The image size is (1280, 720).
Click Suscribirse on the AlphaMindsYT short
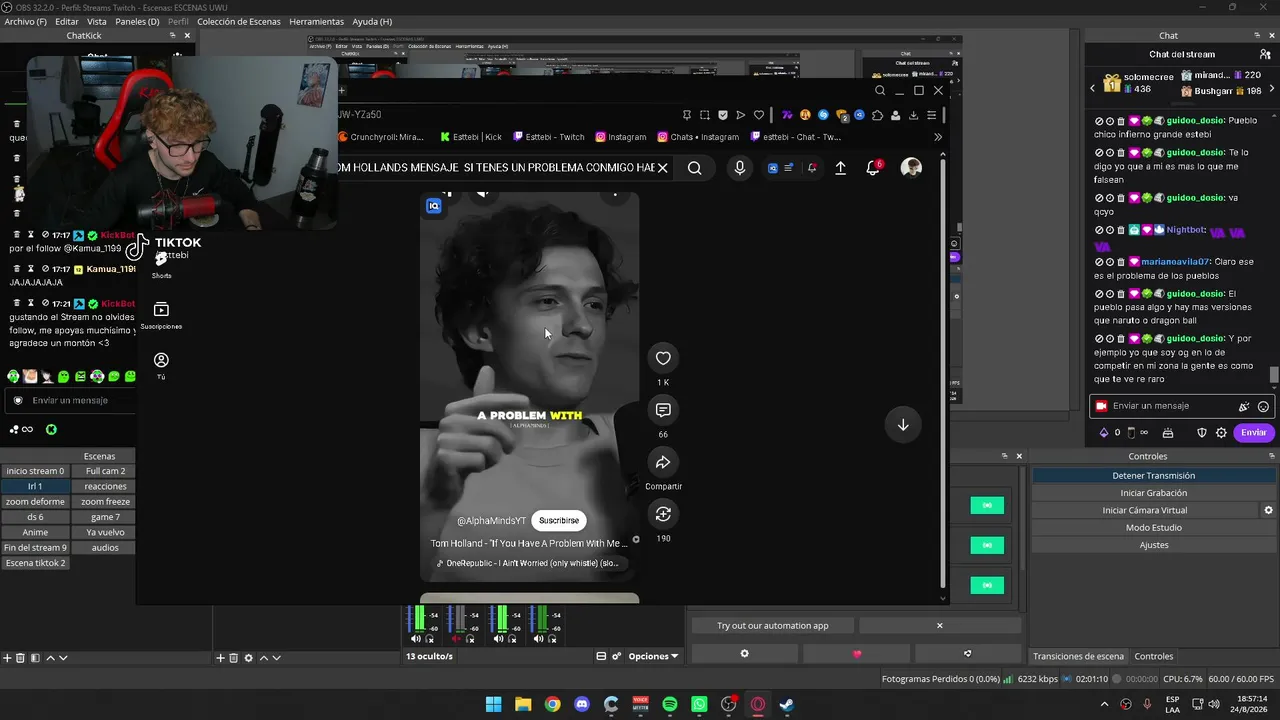559,521
